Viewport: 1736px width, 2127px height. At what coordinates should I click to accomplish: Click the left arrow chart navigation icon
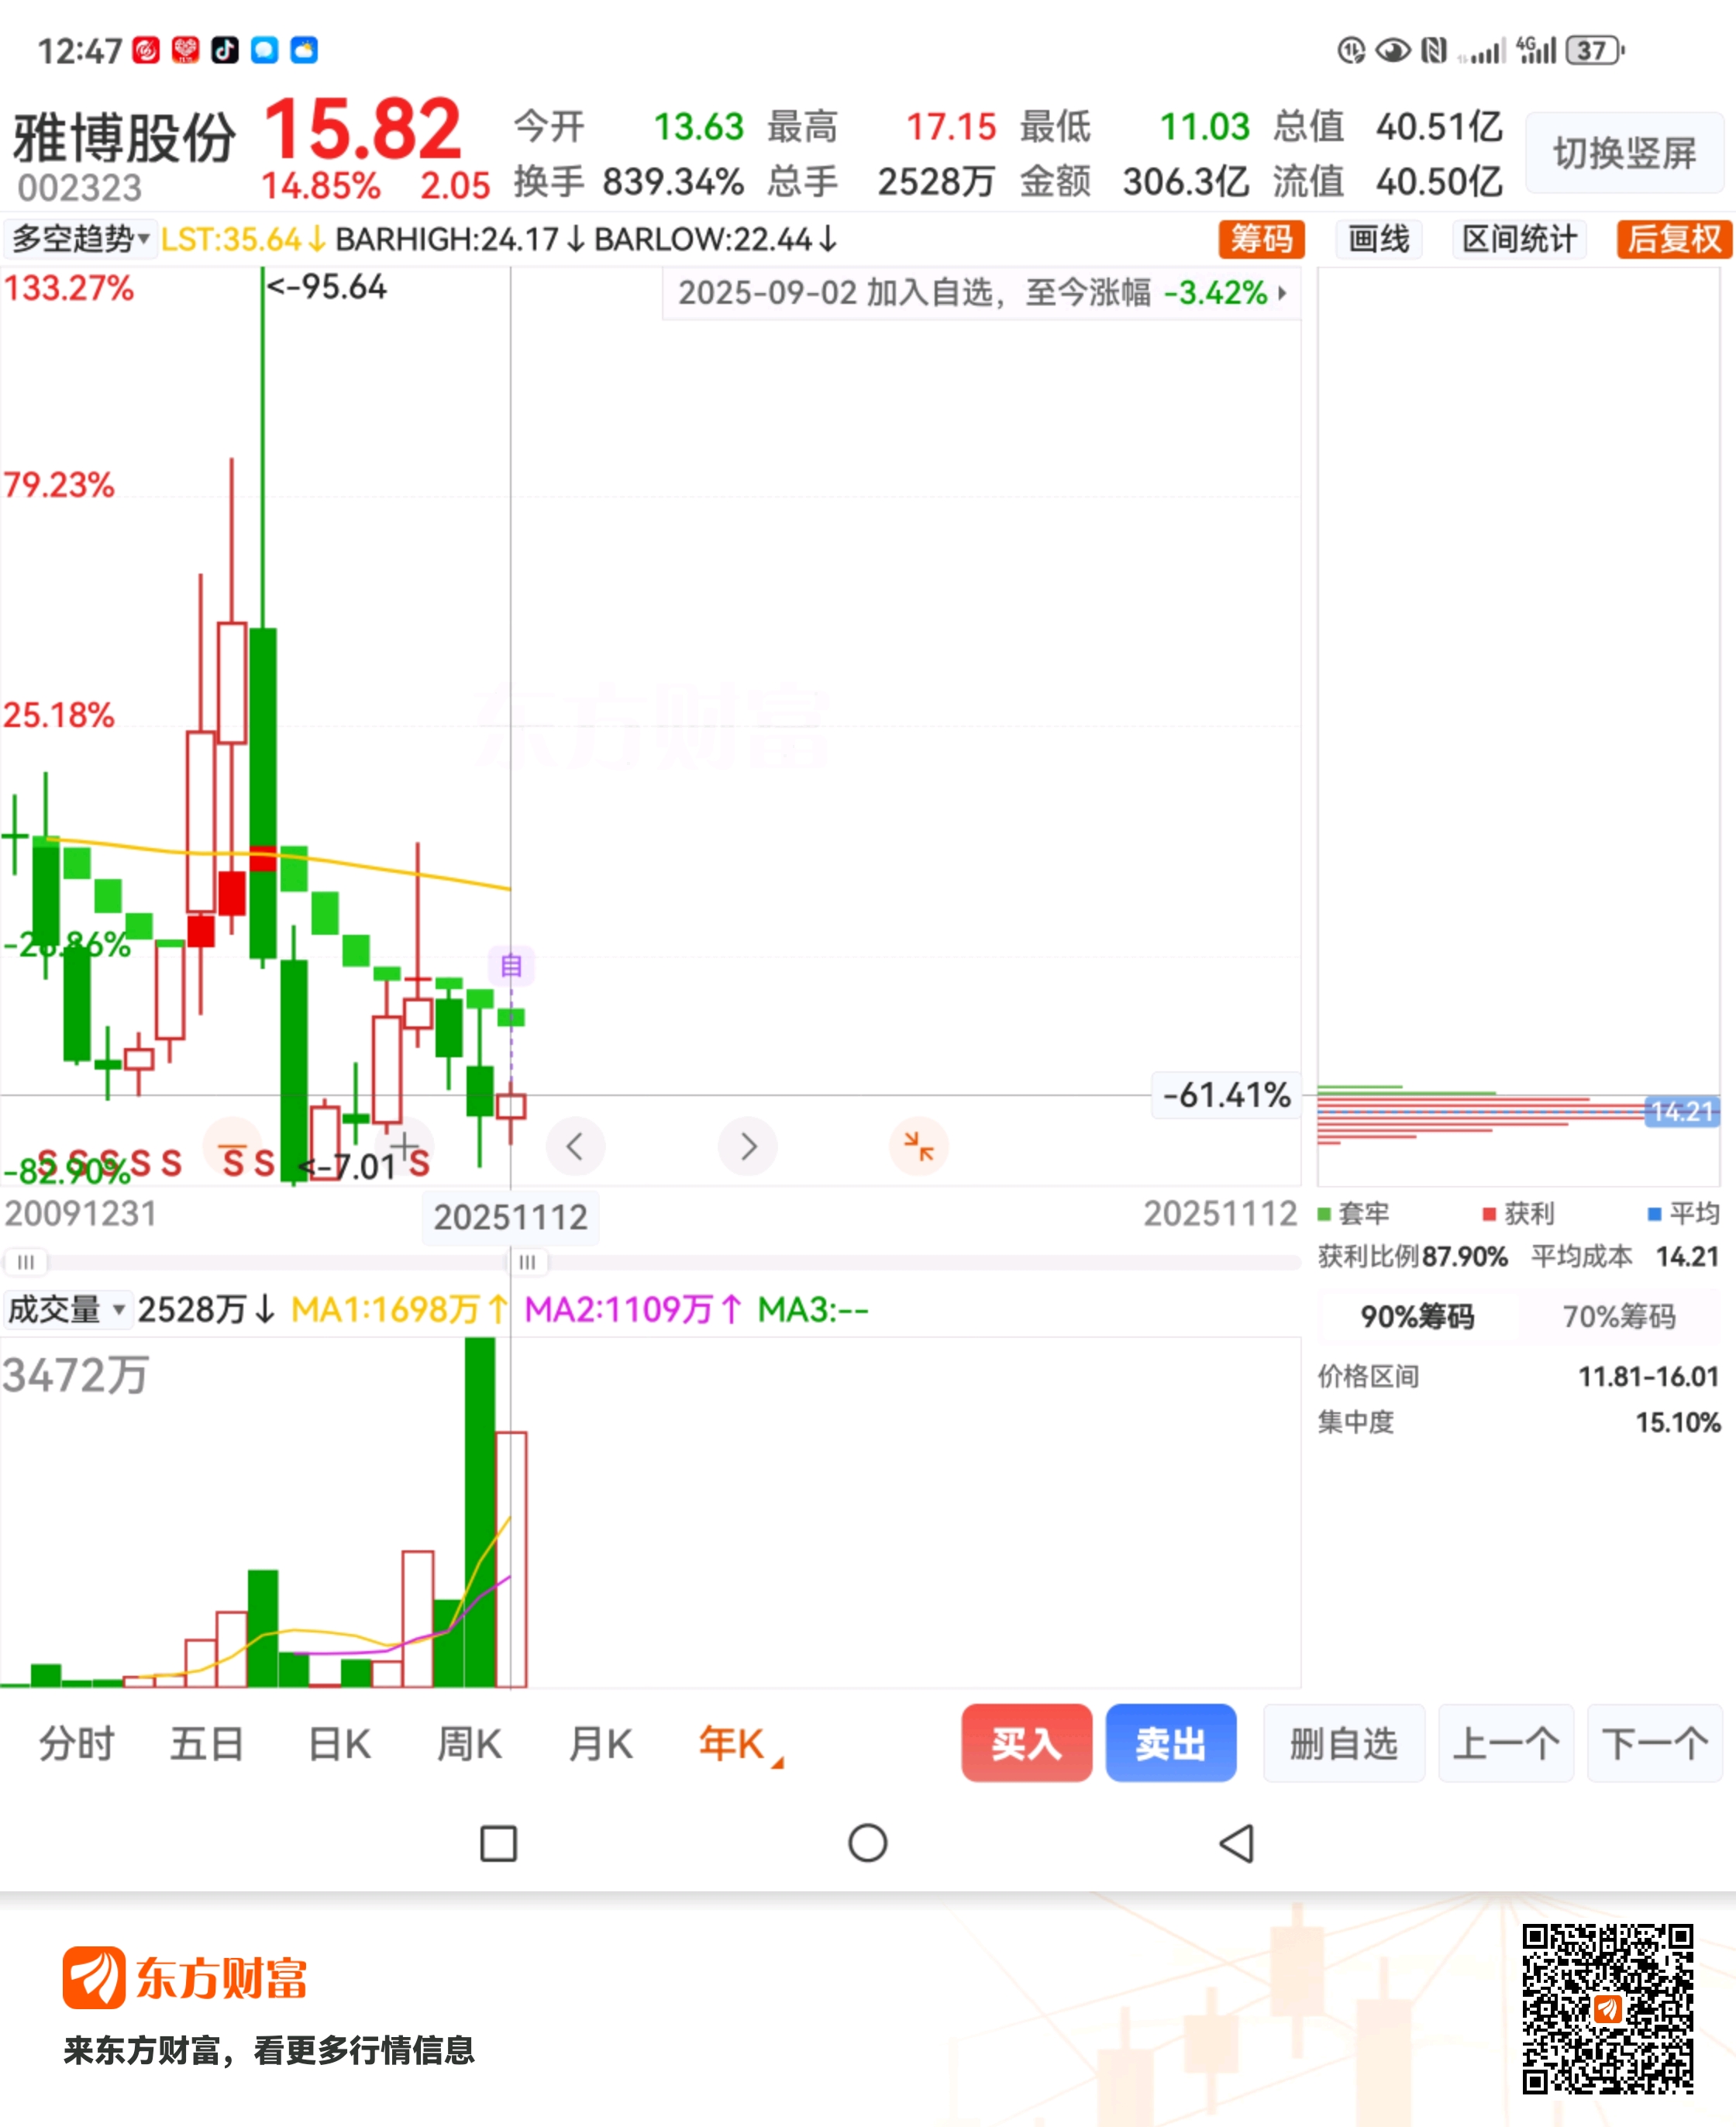point(575,1146)
